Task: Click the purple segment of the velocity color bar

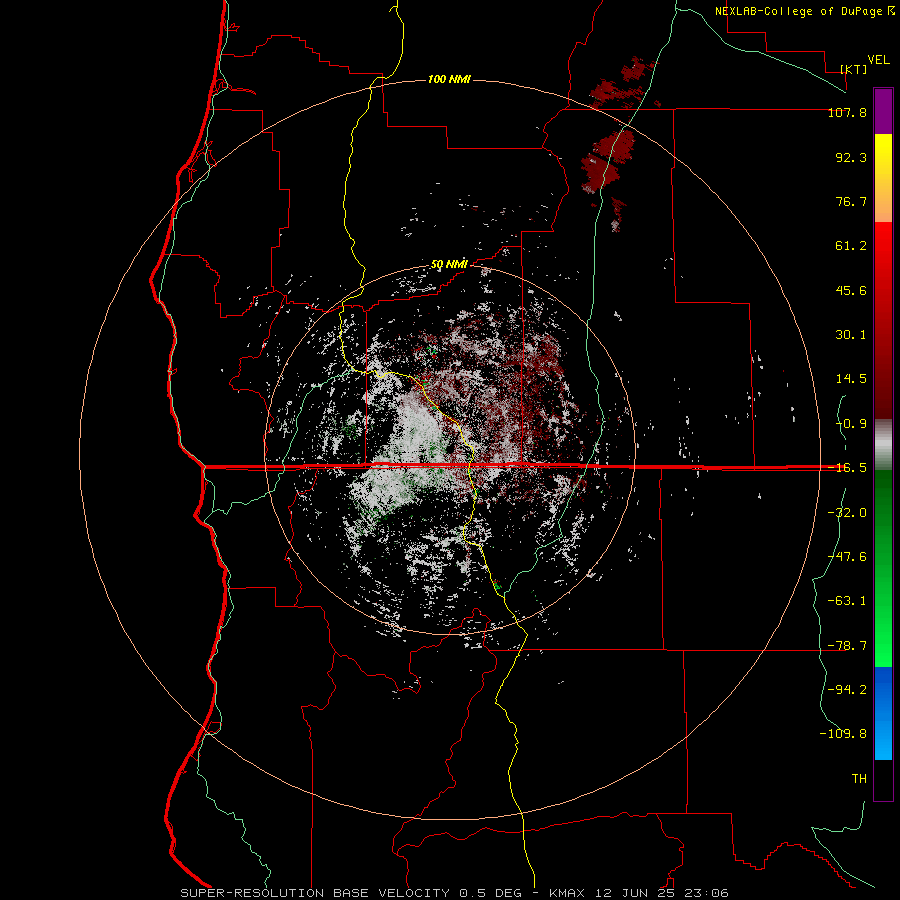Action: [883, 111]
